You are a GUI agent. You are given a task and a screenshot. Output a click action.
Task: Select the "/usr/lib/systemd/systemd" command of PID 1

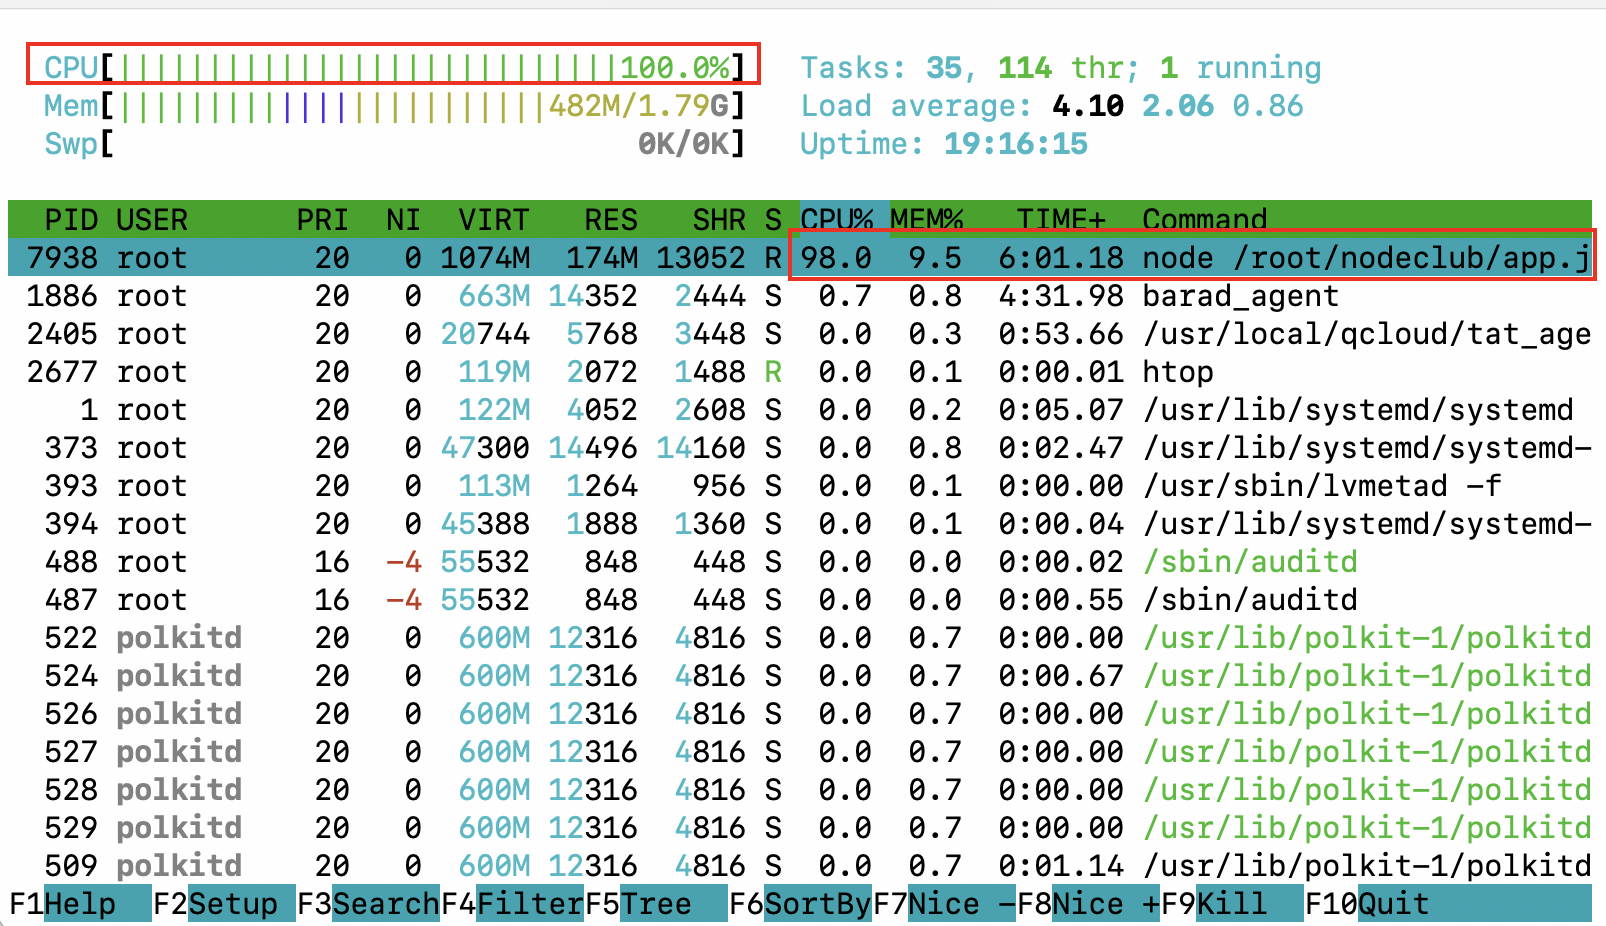(x=1358, y=409)
